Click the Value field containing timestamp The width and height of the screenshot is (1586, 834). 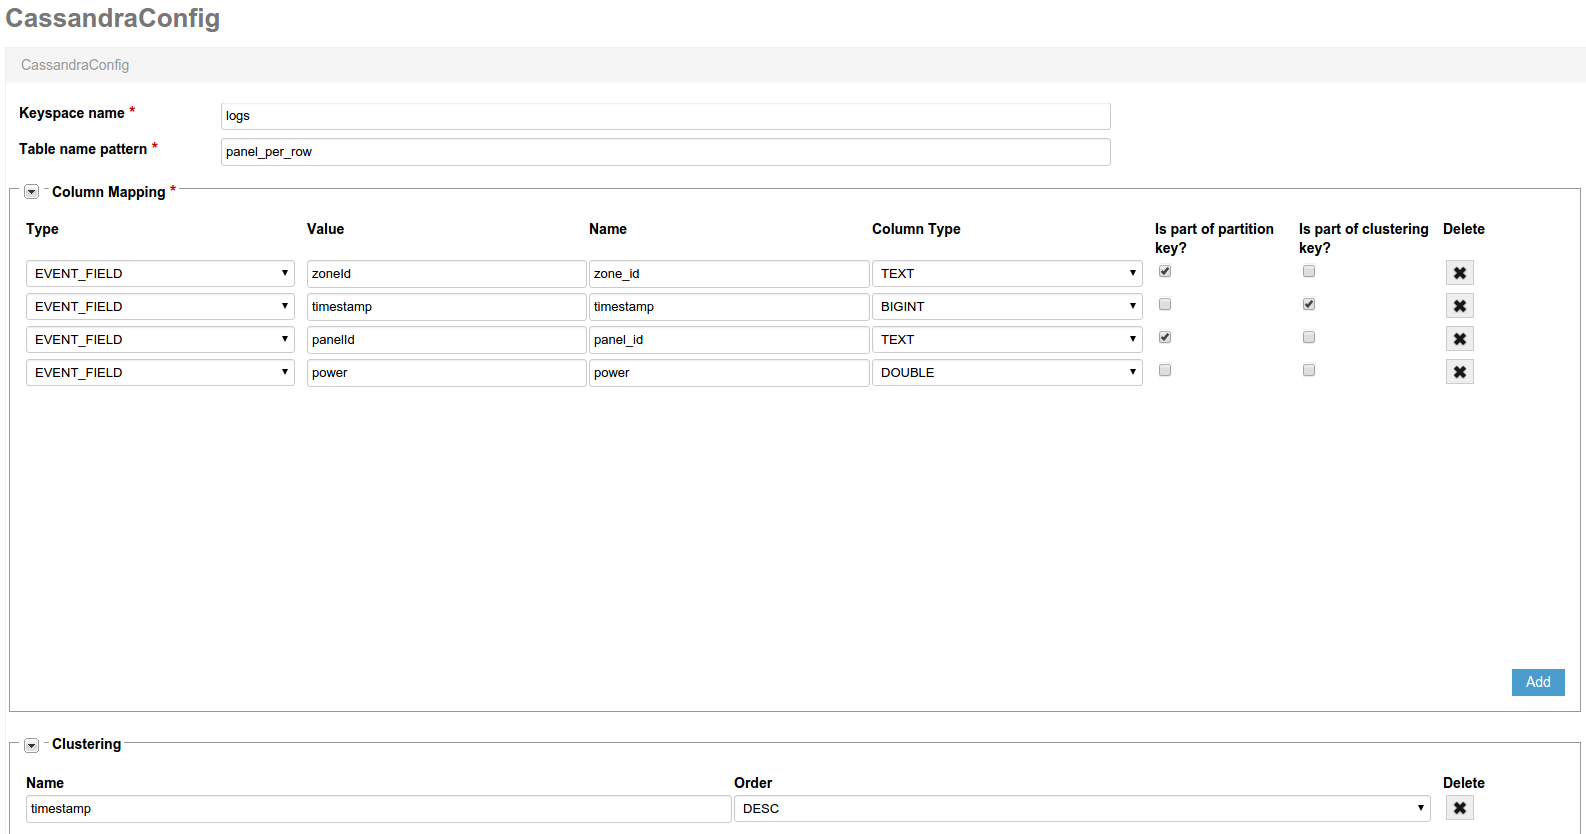coord(446,306)
